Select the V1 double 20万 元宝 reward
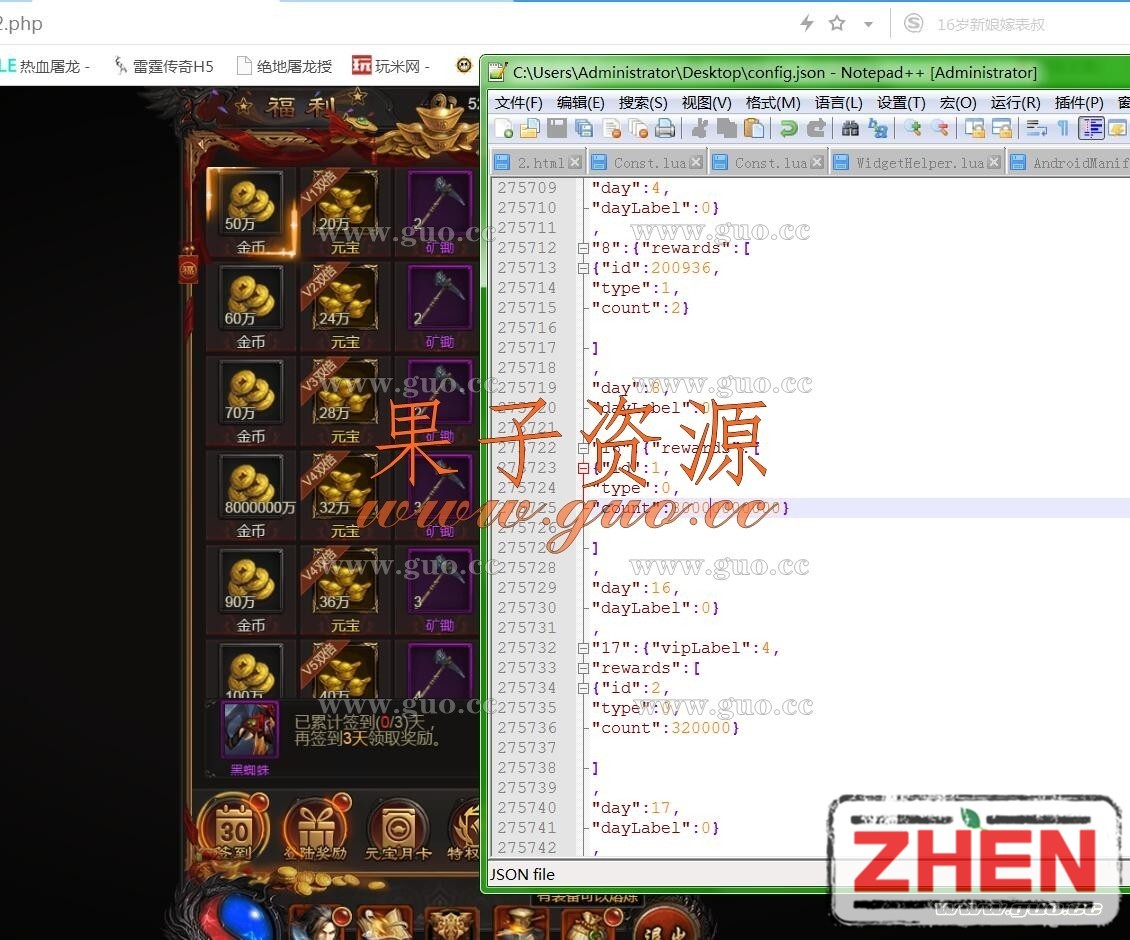Image resolution: width=1130 pixels, height=940 pixels. tap(345, 213)
